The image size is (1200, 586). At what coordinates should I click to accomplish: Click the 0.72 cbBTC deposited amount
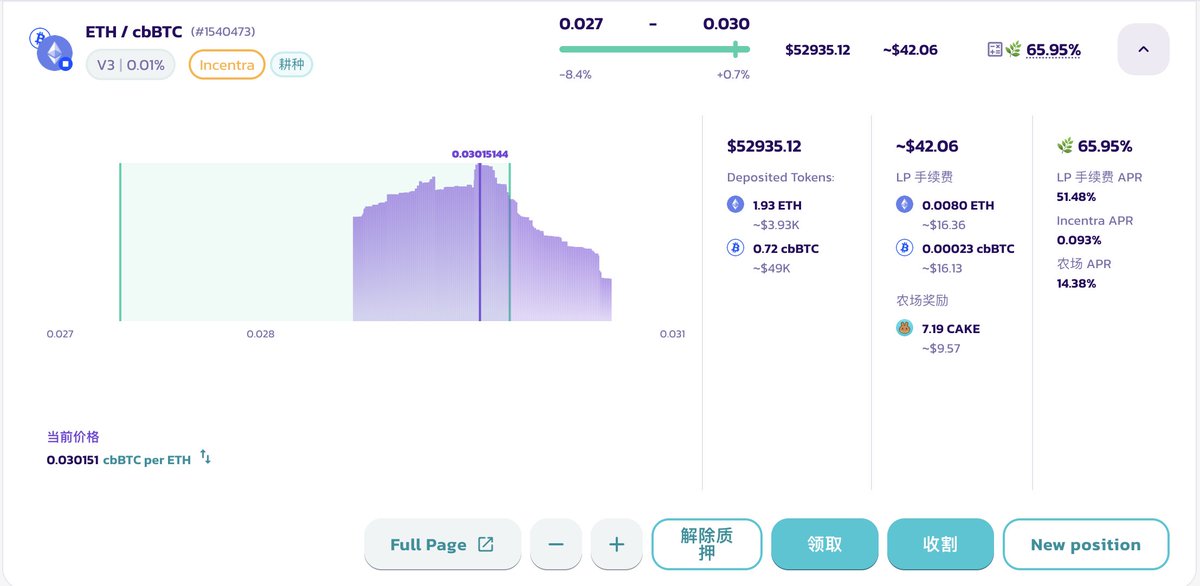click(x=786, y=248)
